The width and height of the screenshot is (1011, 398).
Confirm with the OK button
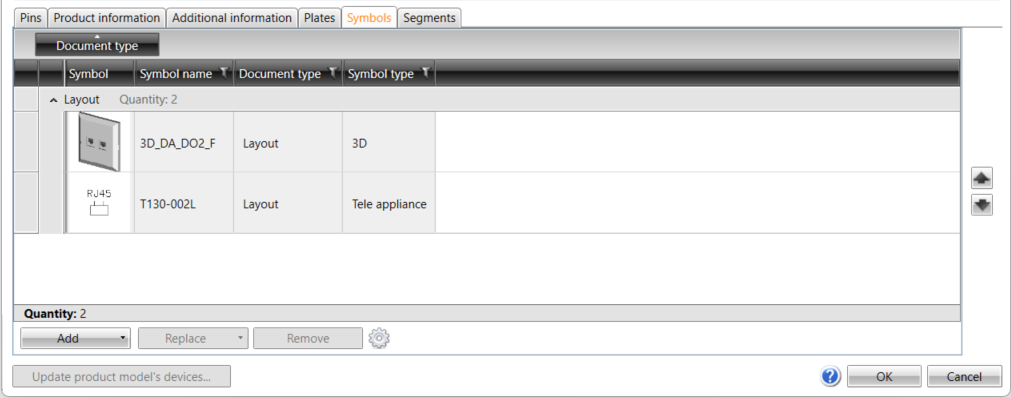point(884,377)
